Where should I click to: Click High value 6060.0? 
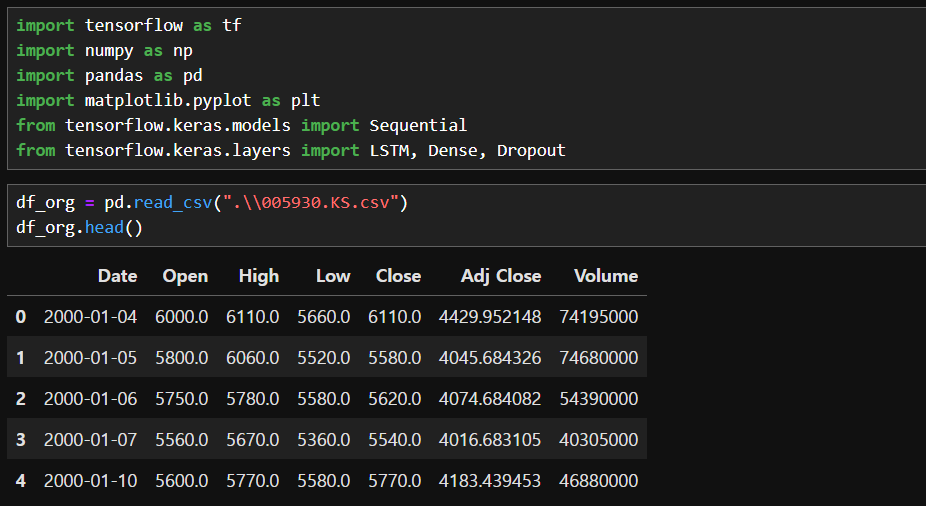point(253,358)
